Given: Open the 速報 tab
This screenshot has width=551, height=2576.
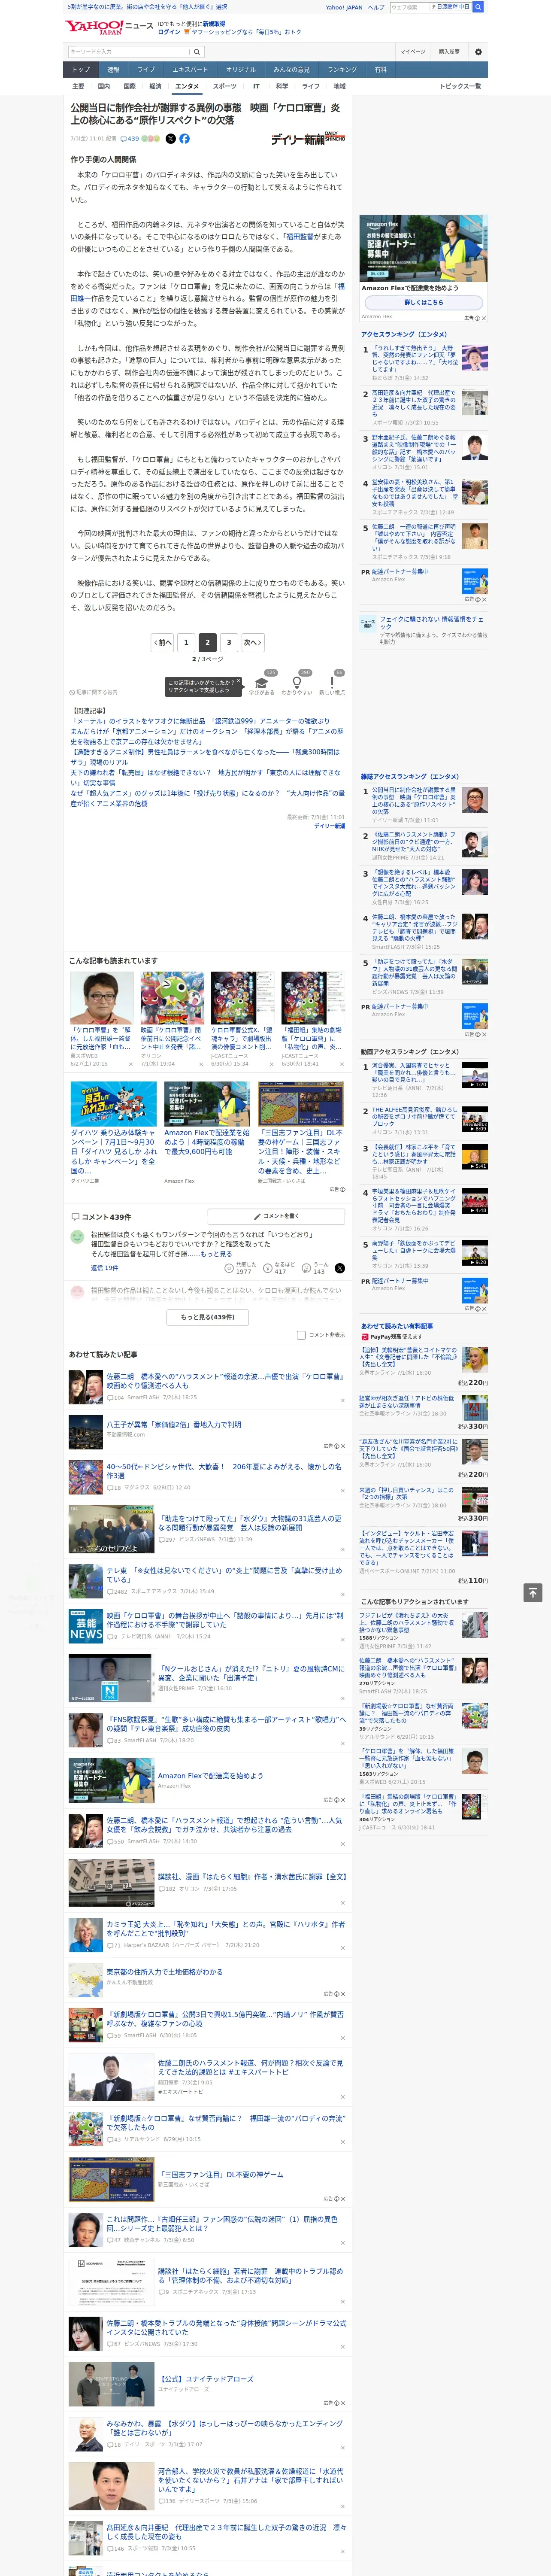Looking at the screenshot, I should click(x=113, y=70).
